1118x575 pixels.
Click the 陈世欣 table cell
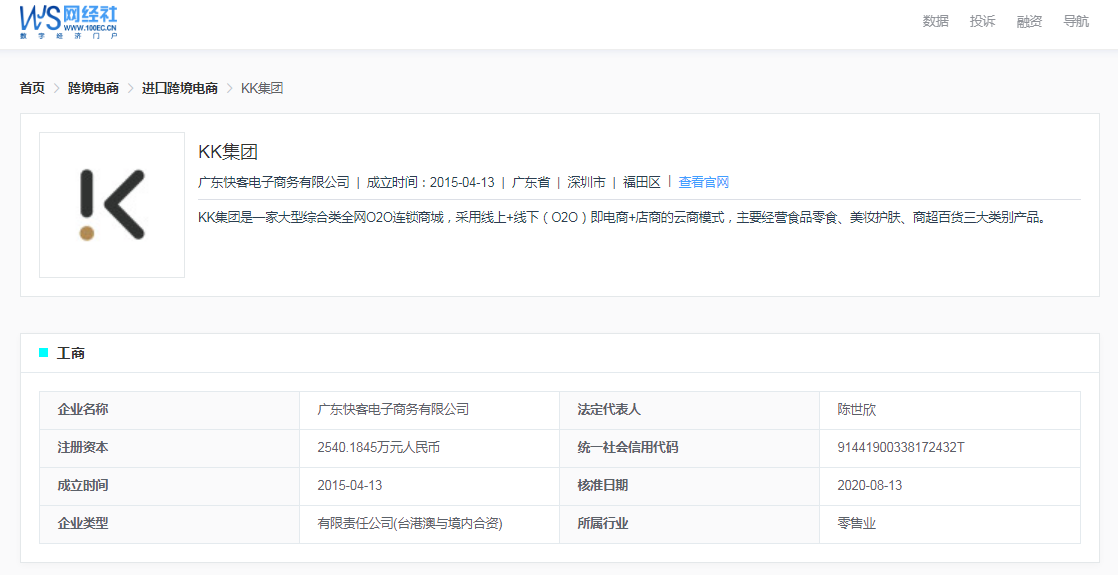856,409
